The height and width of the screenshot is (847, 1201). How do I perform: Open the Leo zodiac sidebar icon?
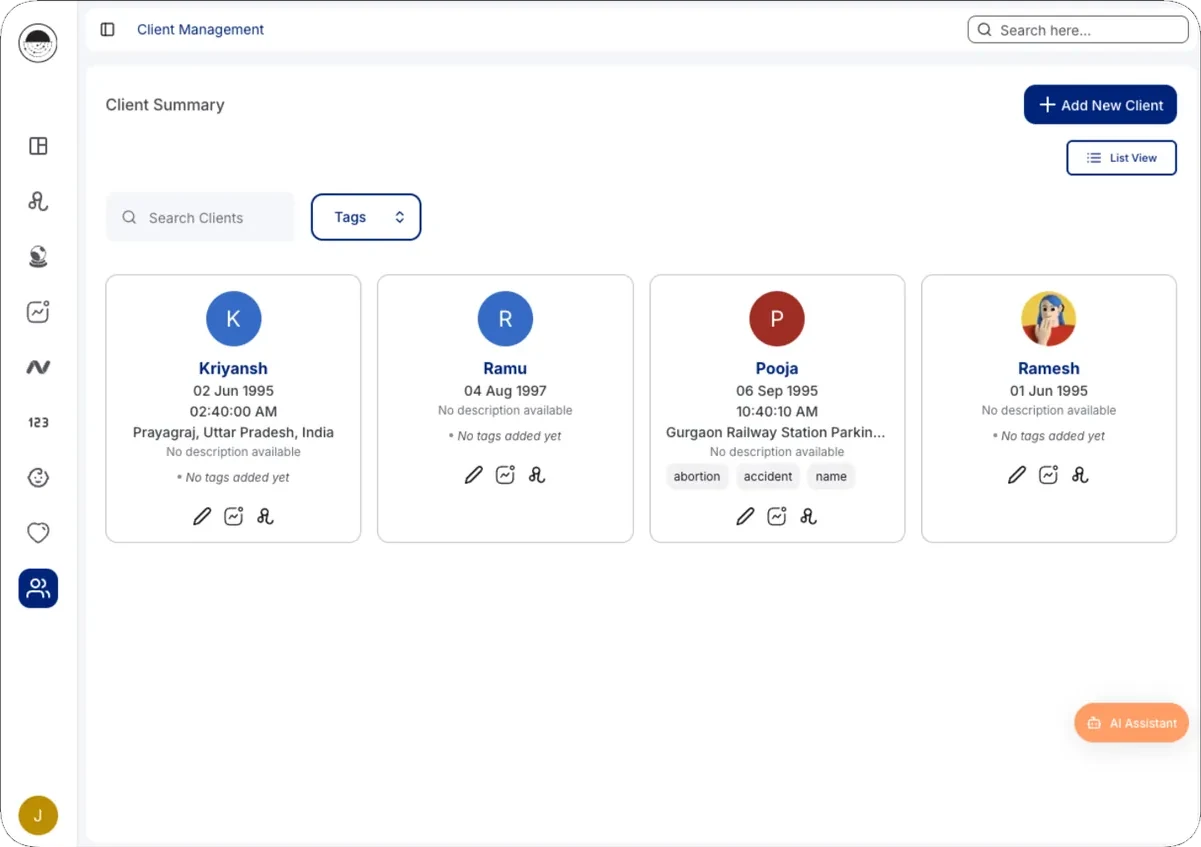pyautogui.click(x=38, y=201)
